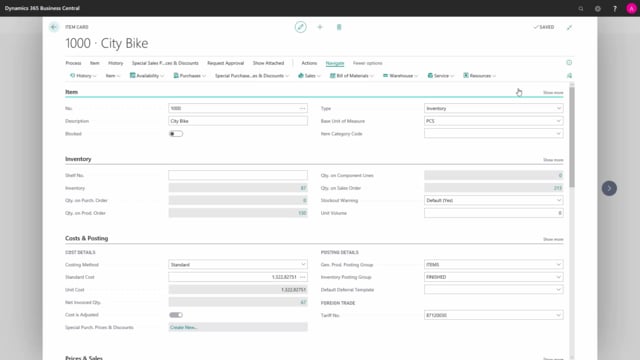
Task: Open the Item menu in top action row
Action: coord(95,63)
